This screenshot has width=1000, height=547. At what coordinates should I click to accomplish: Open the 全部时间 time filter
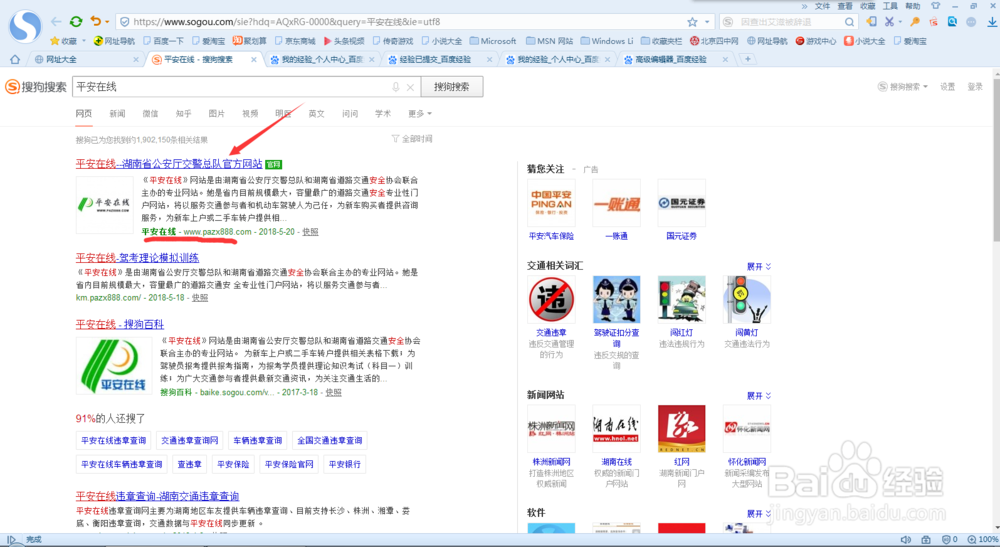412,138
